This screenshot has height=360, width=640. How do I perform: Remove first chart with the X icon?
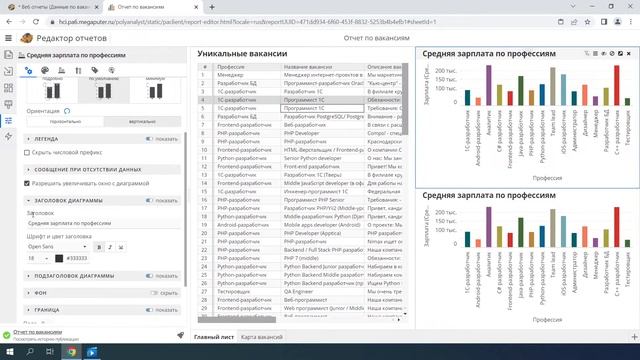click(x=629, y=53)
